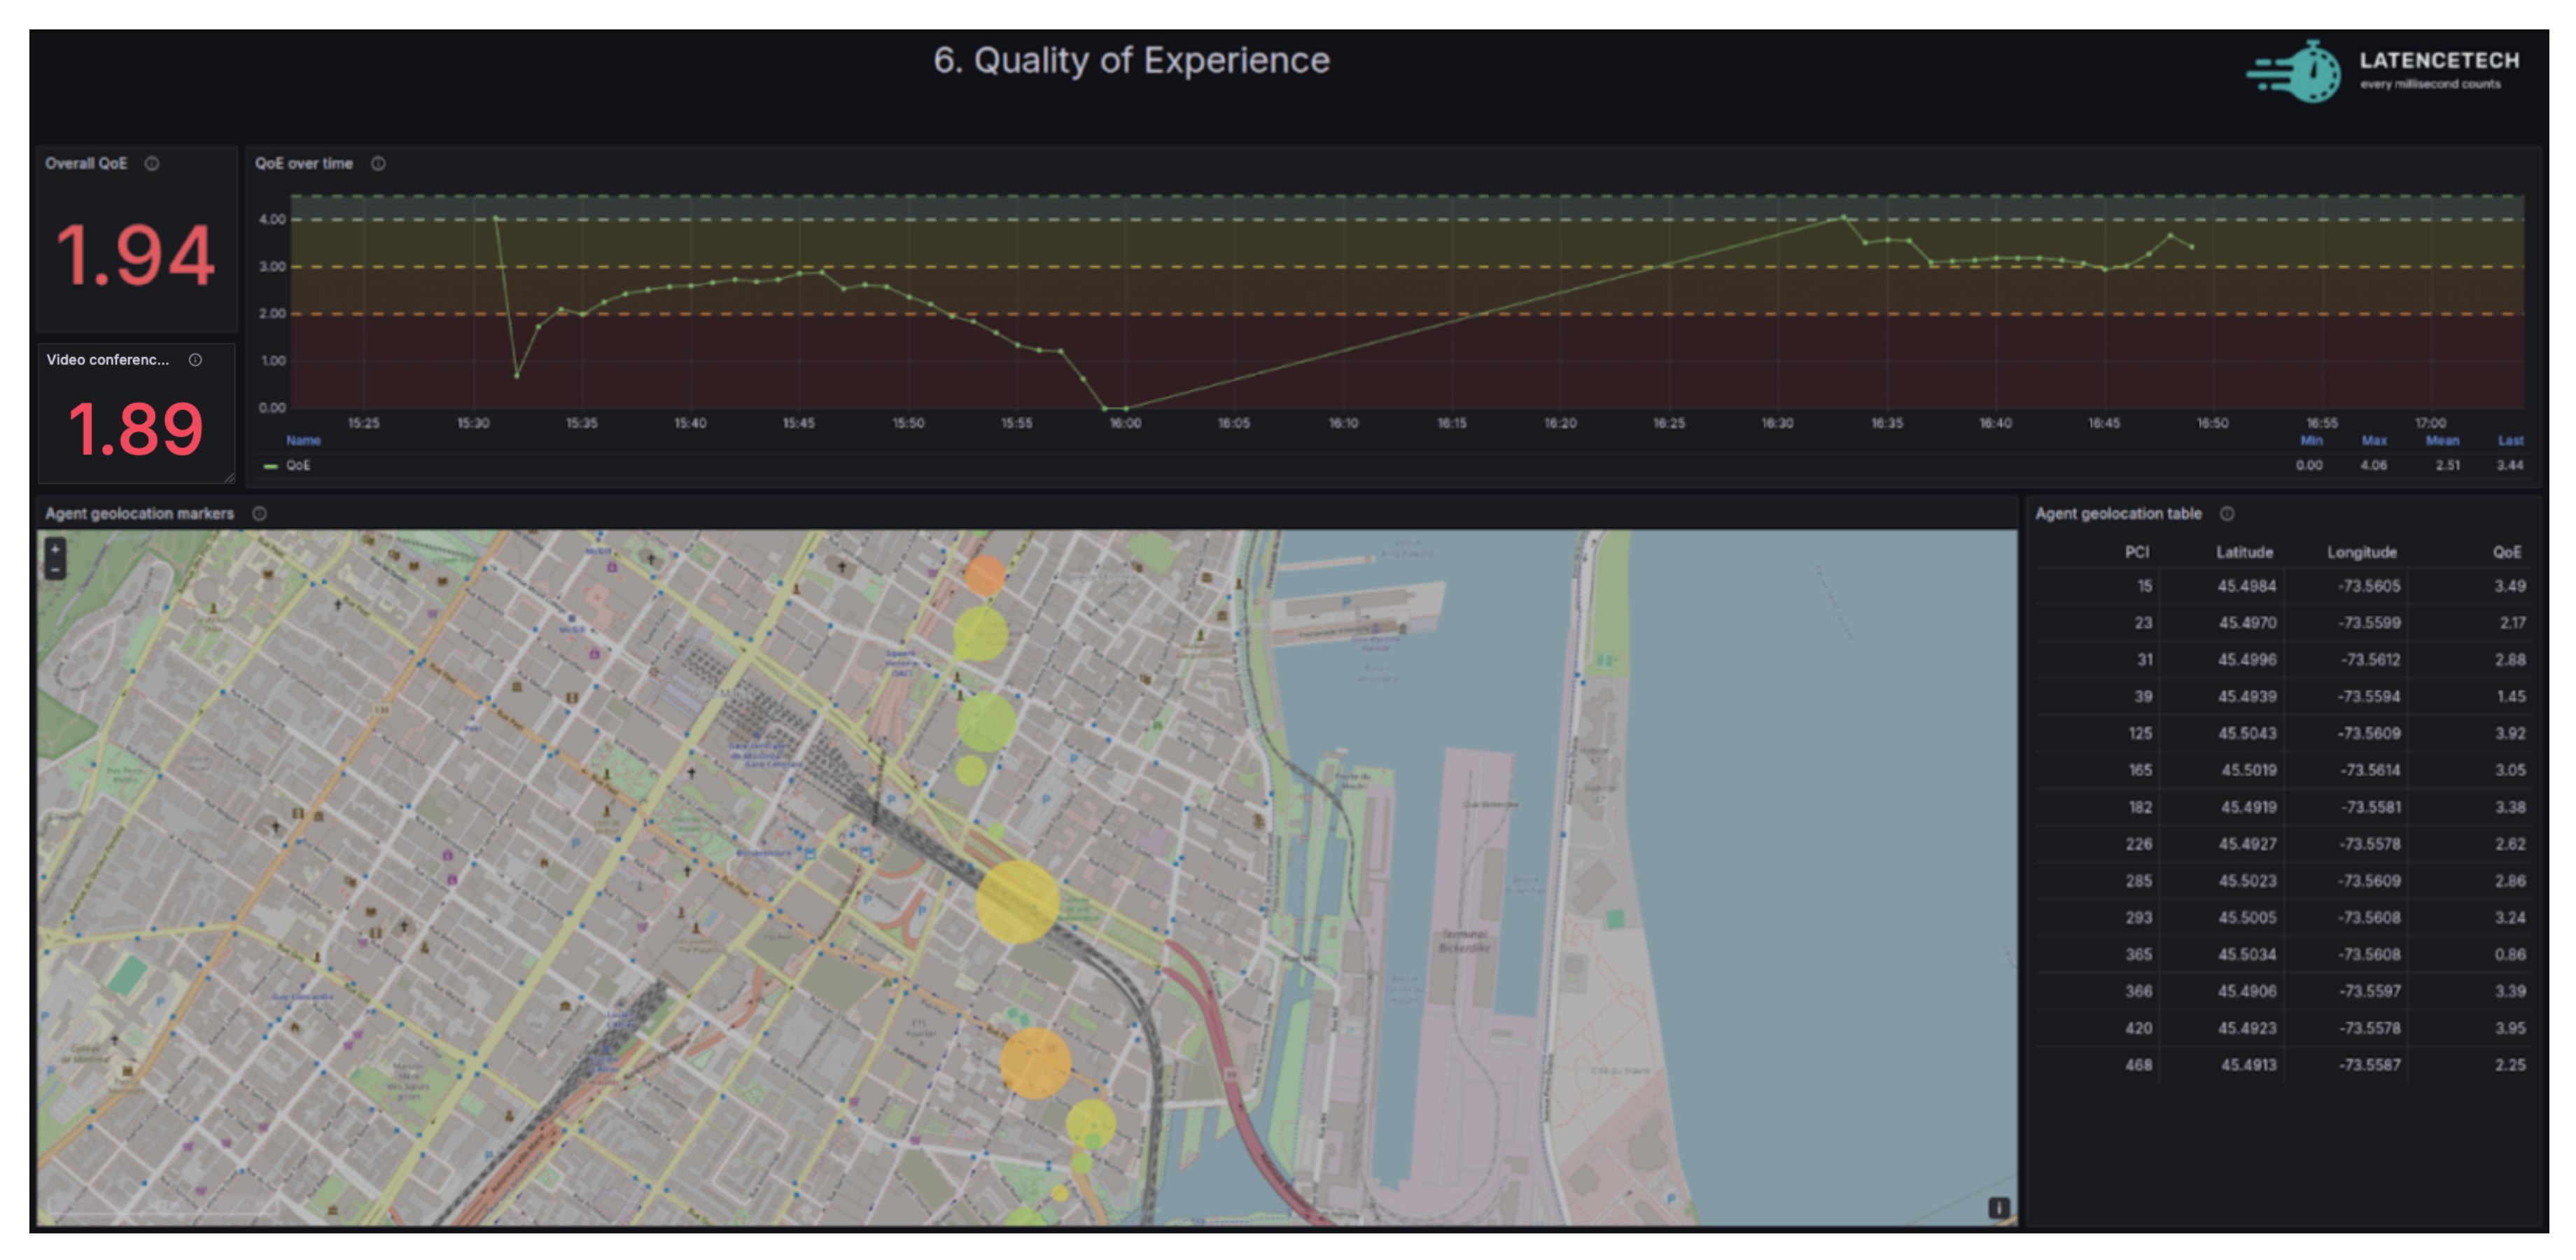Zoom in the map with plus button

55,549
